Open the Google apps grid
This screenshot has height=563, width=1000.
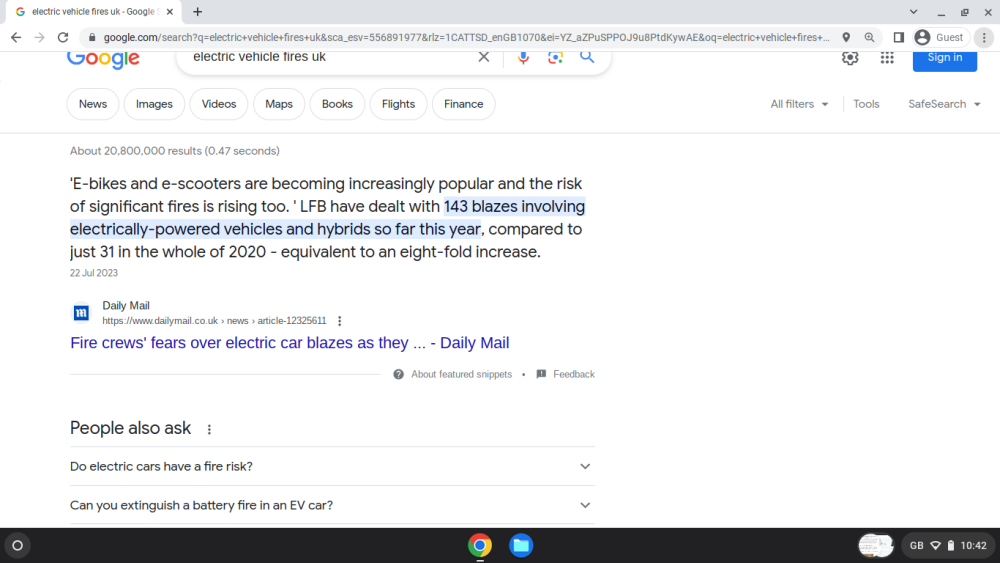click(x=887, y=58)
